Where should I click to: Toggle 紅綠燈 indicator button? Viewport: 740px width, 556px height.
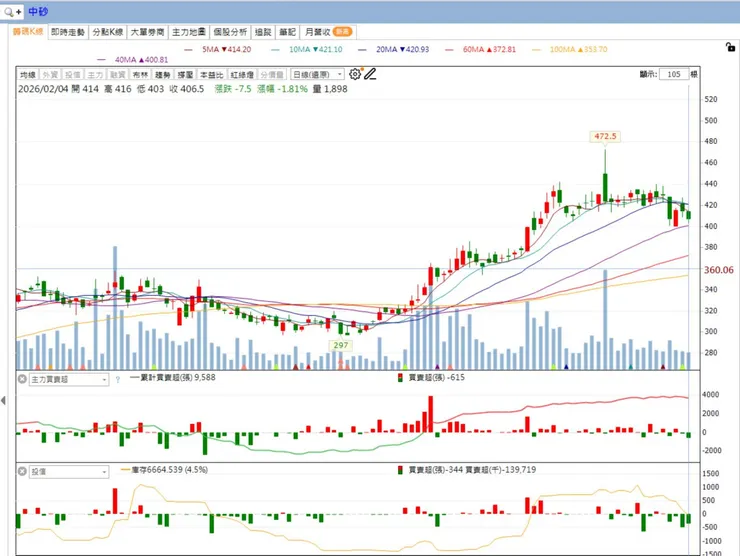[242, 75]
